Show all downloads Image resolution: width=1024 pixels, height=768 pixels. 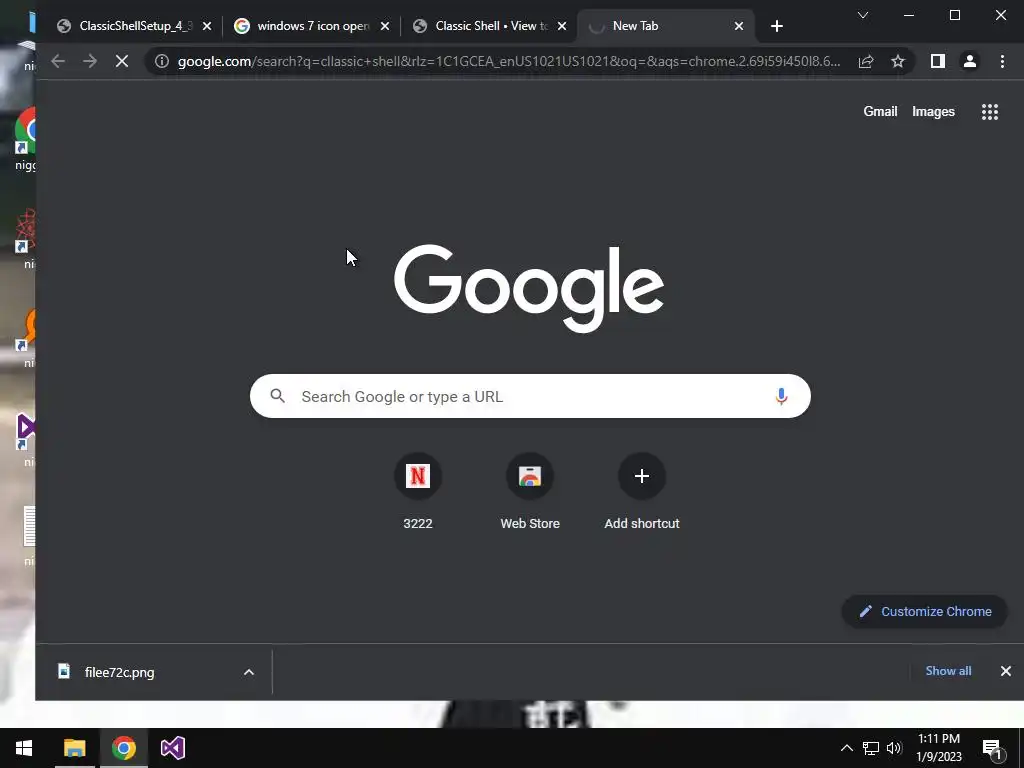coord(948,671)
